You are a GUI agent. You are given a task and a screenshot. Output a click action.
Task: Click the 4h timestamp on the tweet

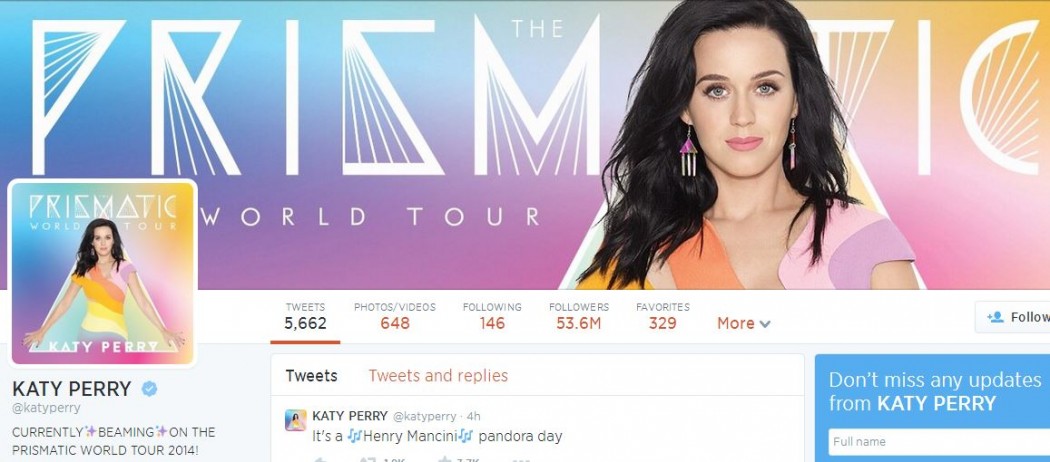[x=473, y=416]
